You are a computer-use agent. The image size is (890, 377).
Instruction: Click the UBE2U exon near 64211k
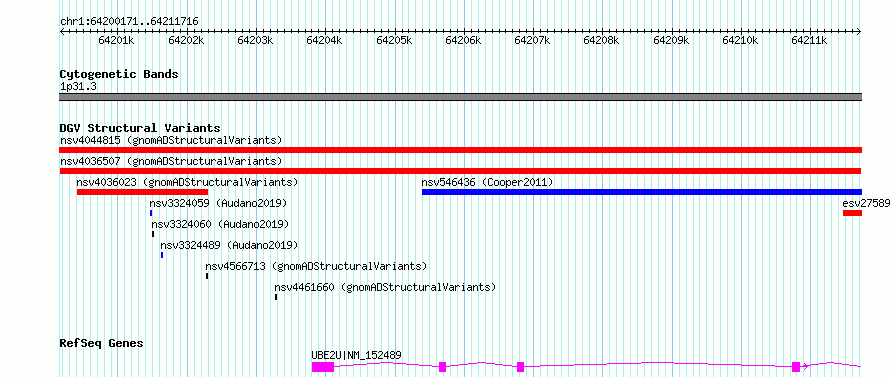796,367
